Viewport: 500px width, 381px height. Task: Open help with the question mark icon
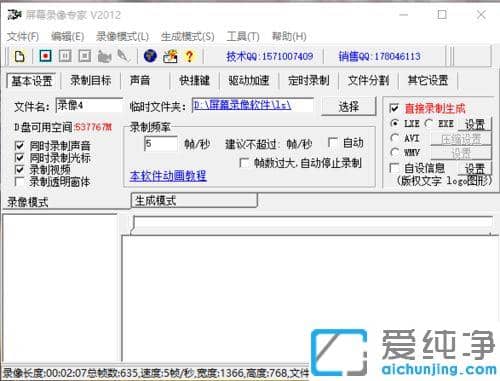pyautogui.click(x=189, y=56)
